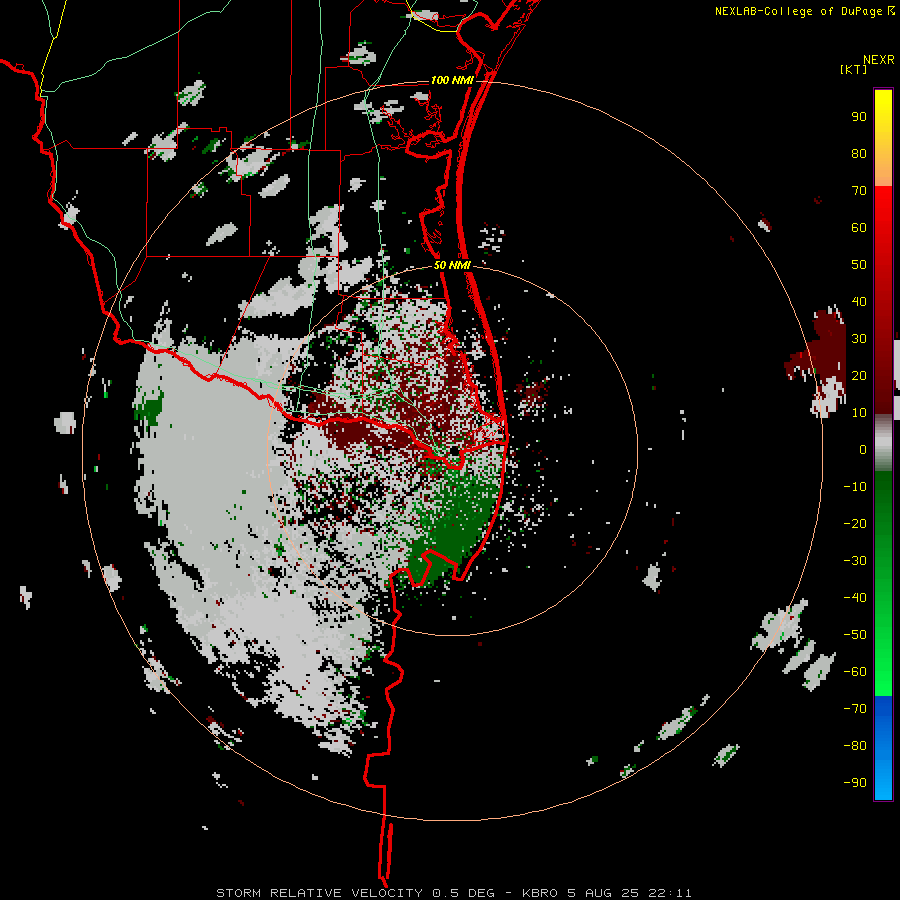This screenshot has height=900, width=900.
Task: Click the 5 AUG 25 date in caption
Action: click(x=603, y=893)
